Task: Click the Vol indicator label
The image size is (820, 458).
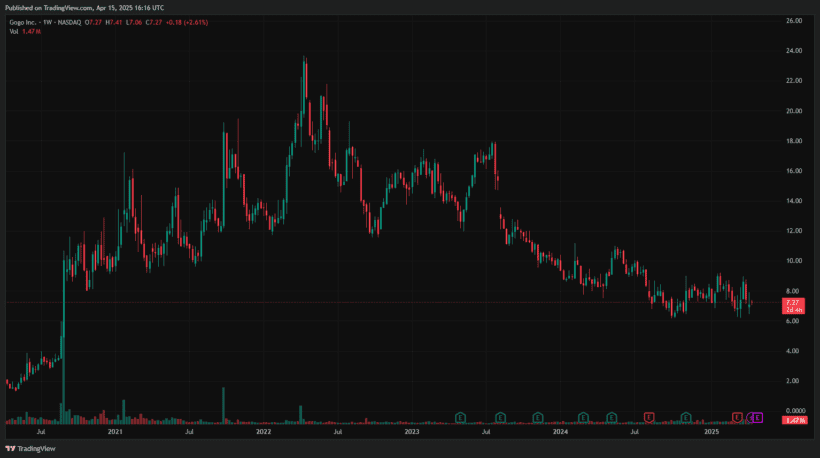Action: 15,32
